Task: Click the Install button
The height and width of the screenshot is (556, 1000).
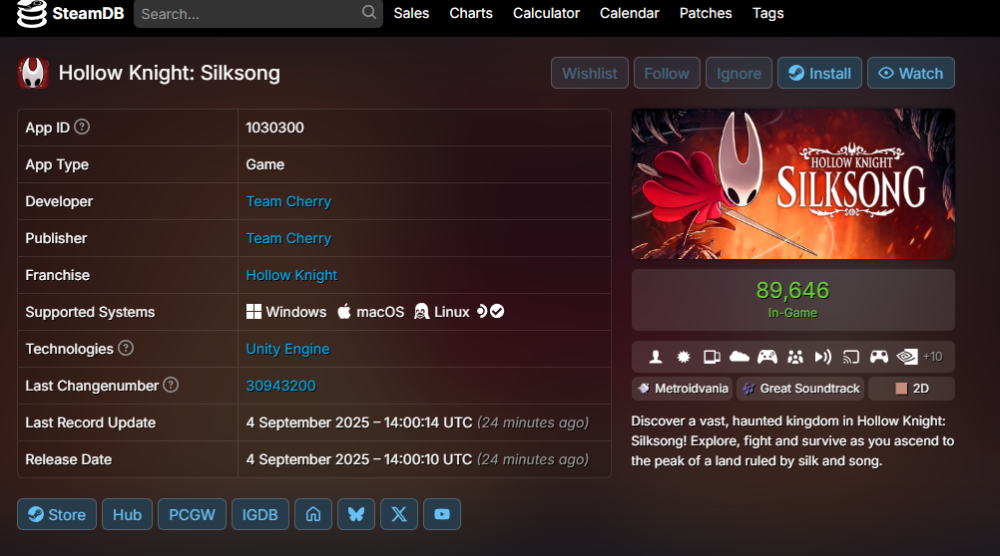Action: pos(820,73)
